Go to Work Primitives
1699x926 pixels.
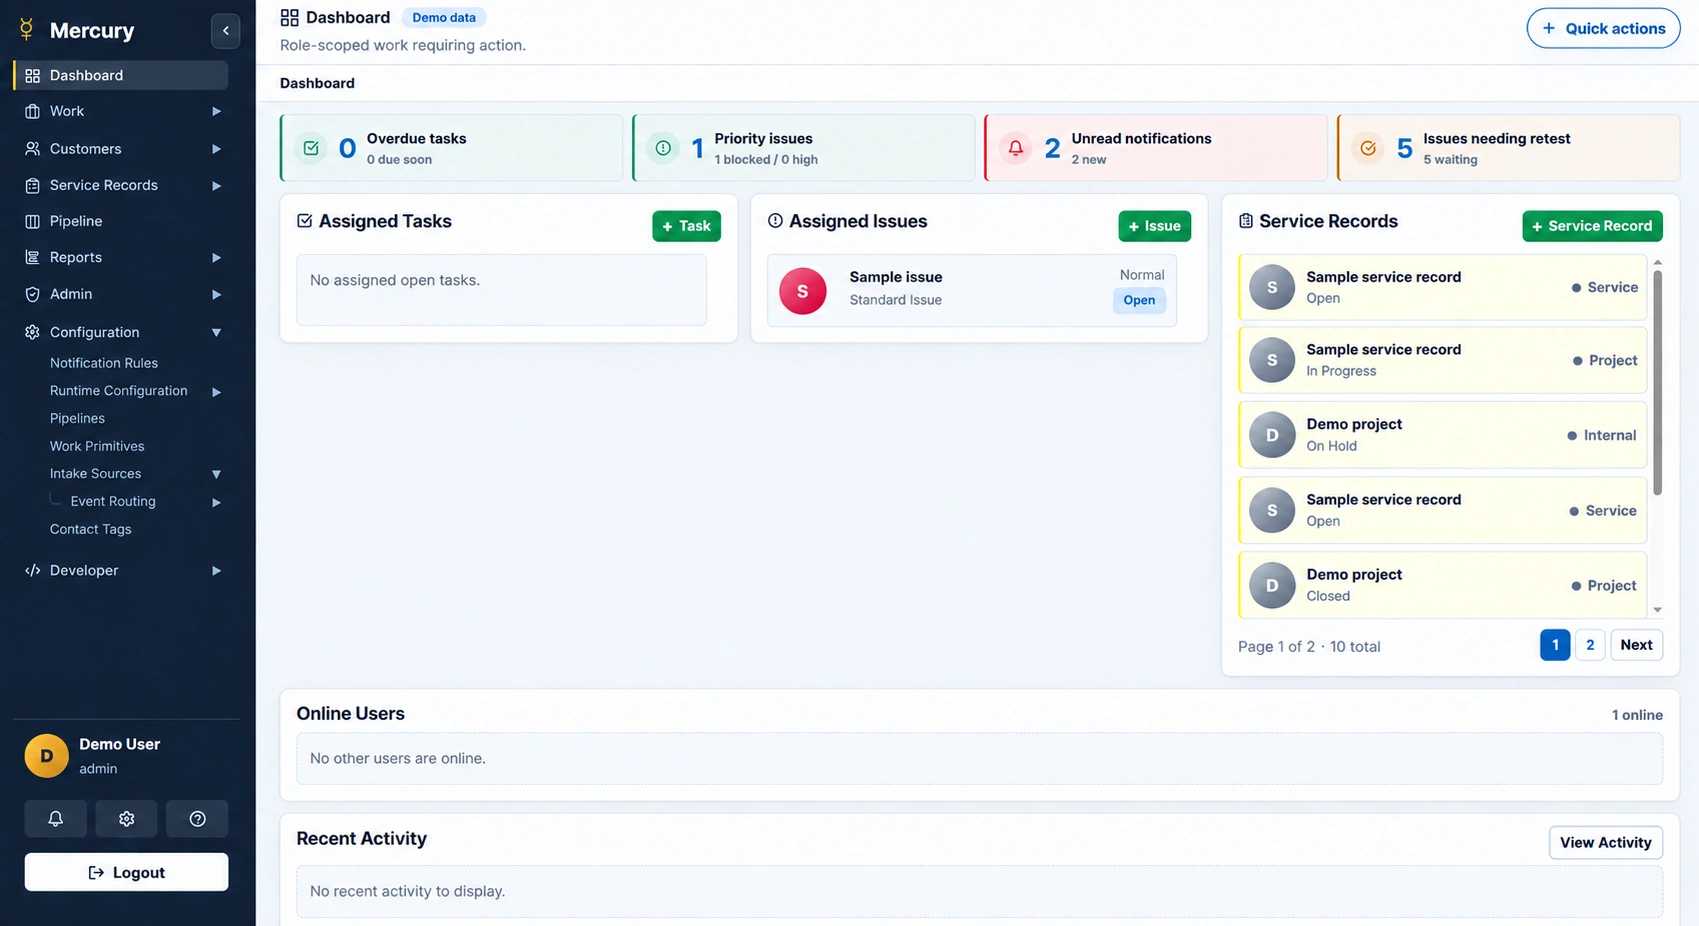pyautogui.click(x=97, y=446)
